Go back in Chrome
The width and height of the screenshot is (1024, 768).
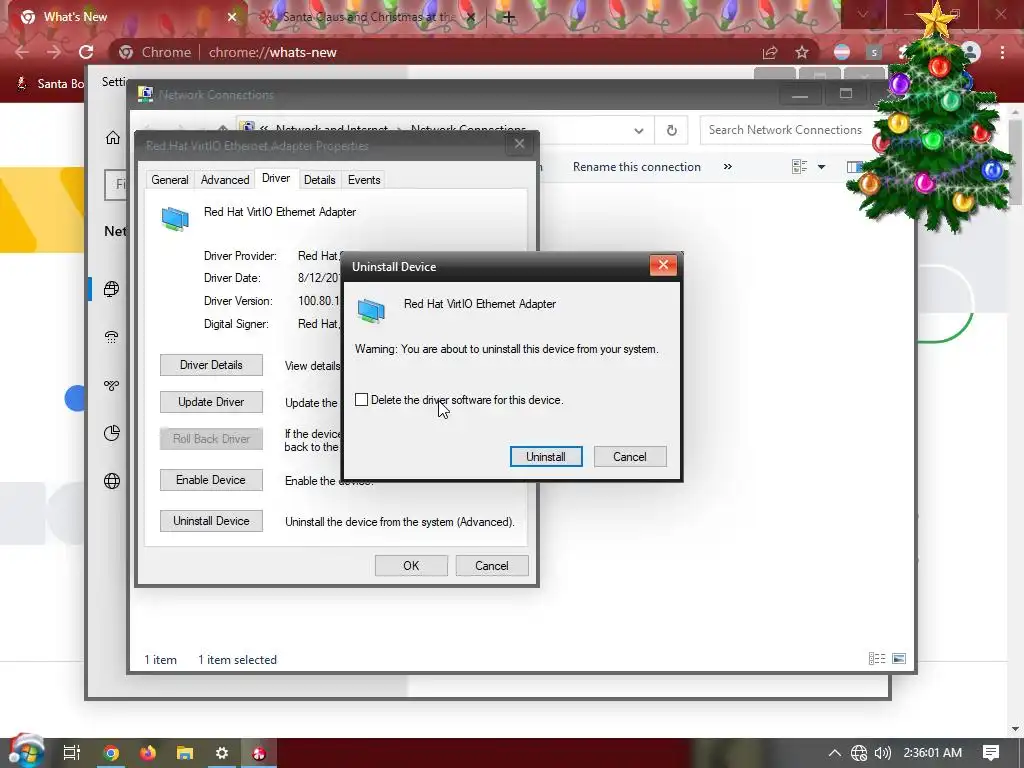pyautogui.click(x=22, y=52)
